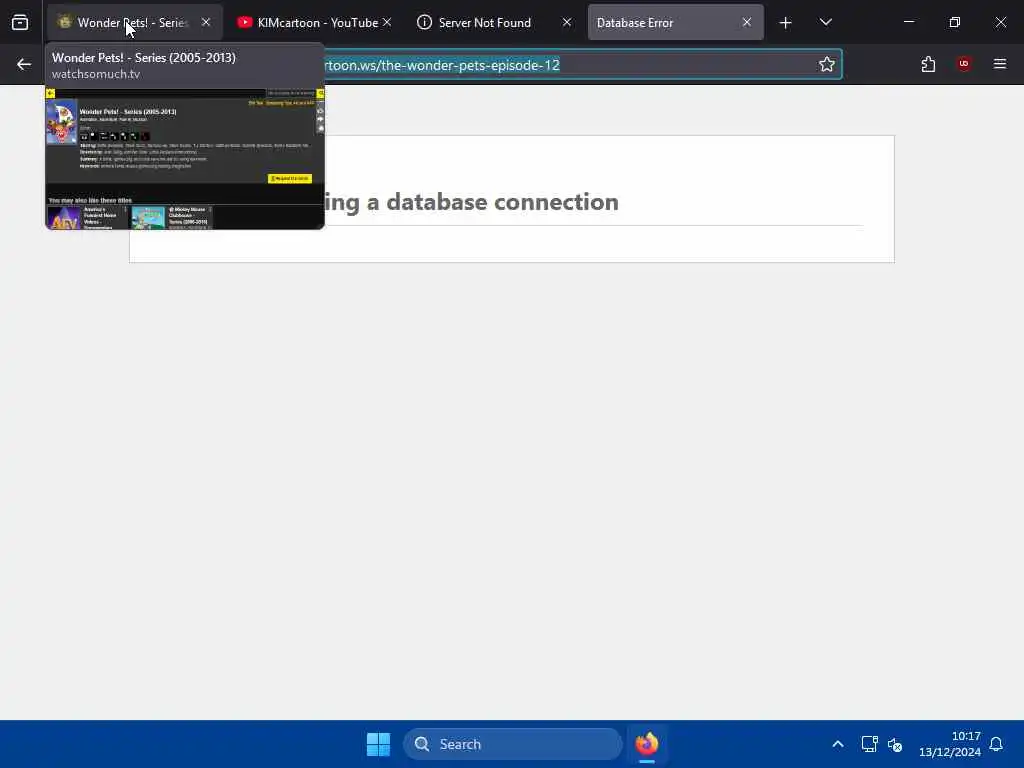This screenshot has height=768, width=1024.
Task: Close the KIMcartoon - YouTube tab
Action: click(x=387, y=22)
